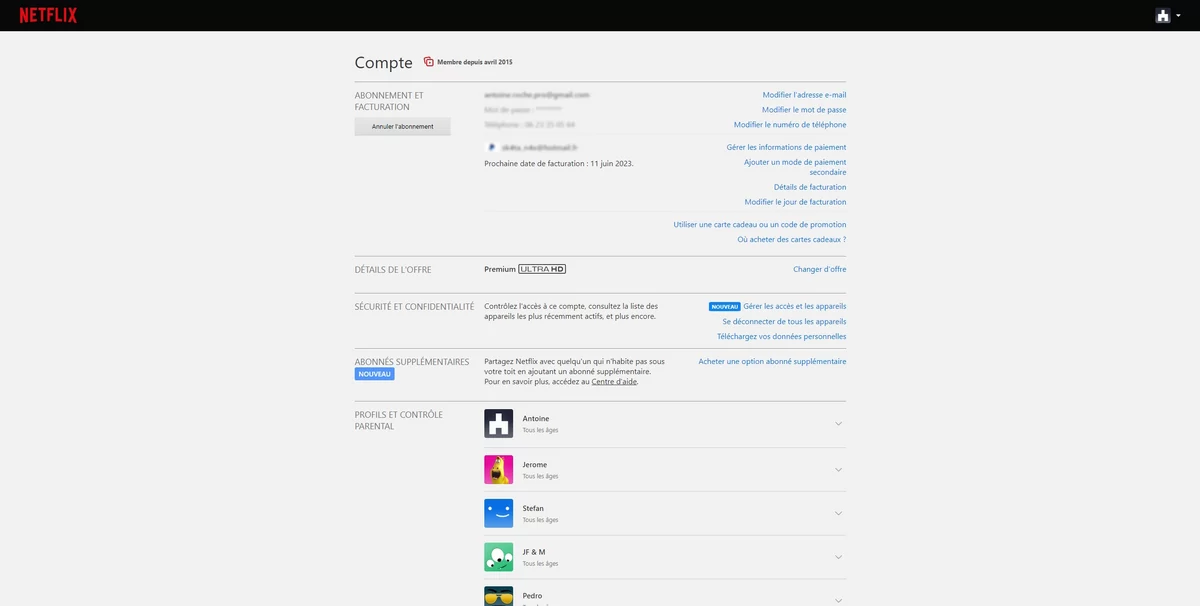Open the profile avatar menu in header

click(x=1163, y=15)
